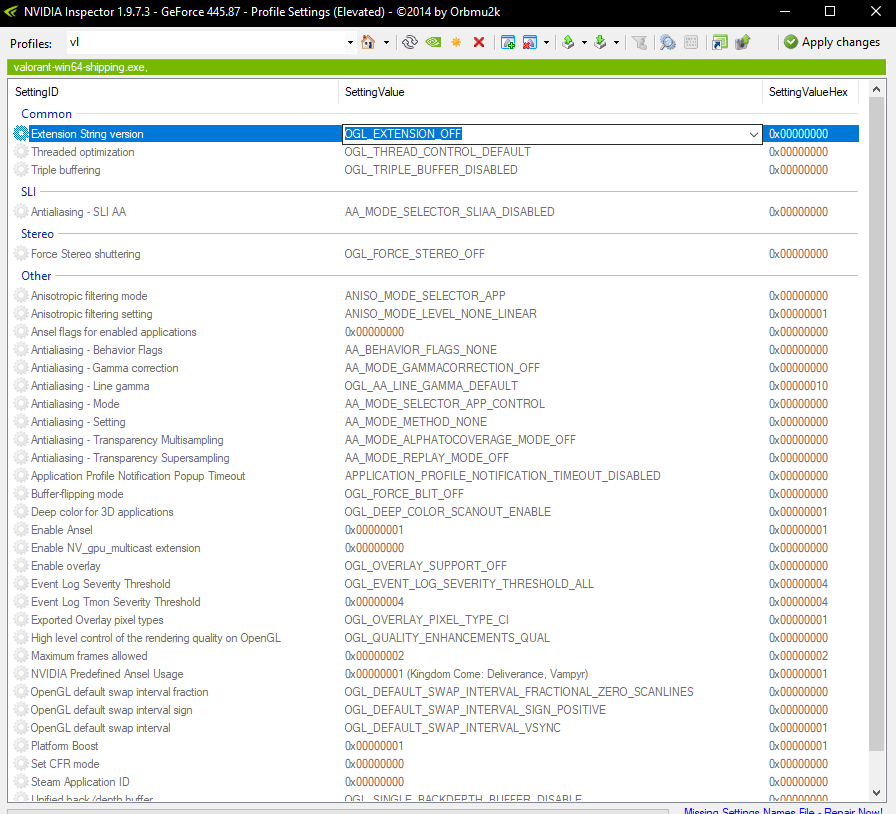Click the gear icon beside Platform Boost

tap(21, 746)
